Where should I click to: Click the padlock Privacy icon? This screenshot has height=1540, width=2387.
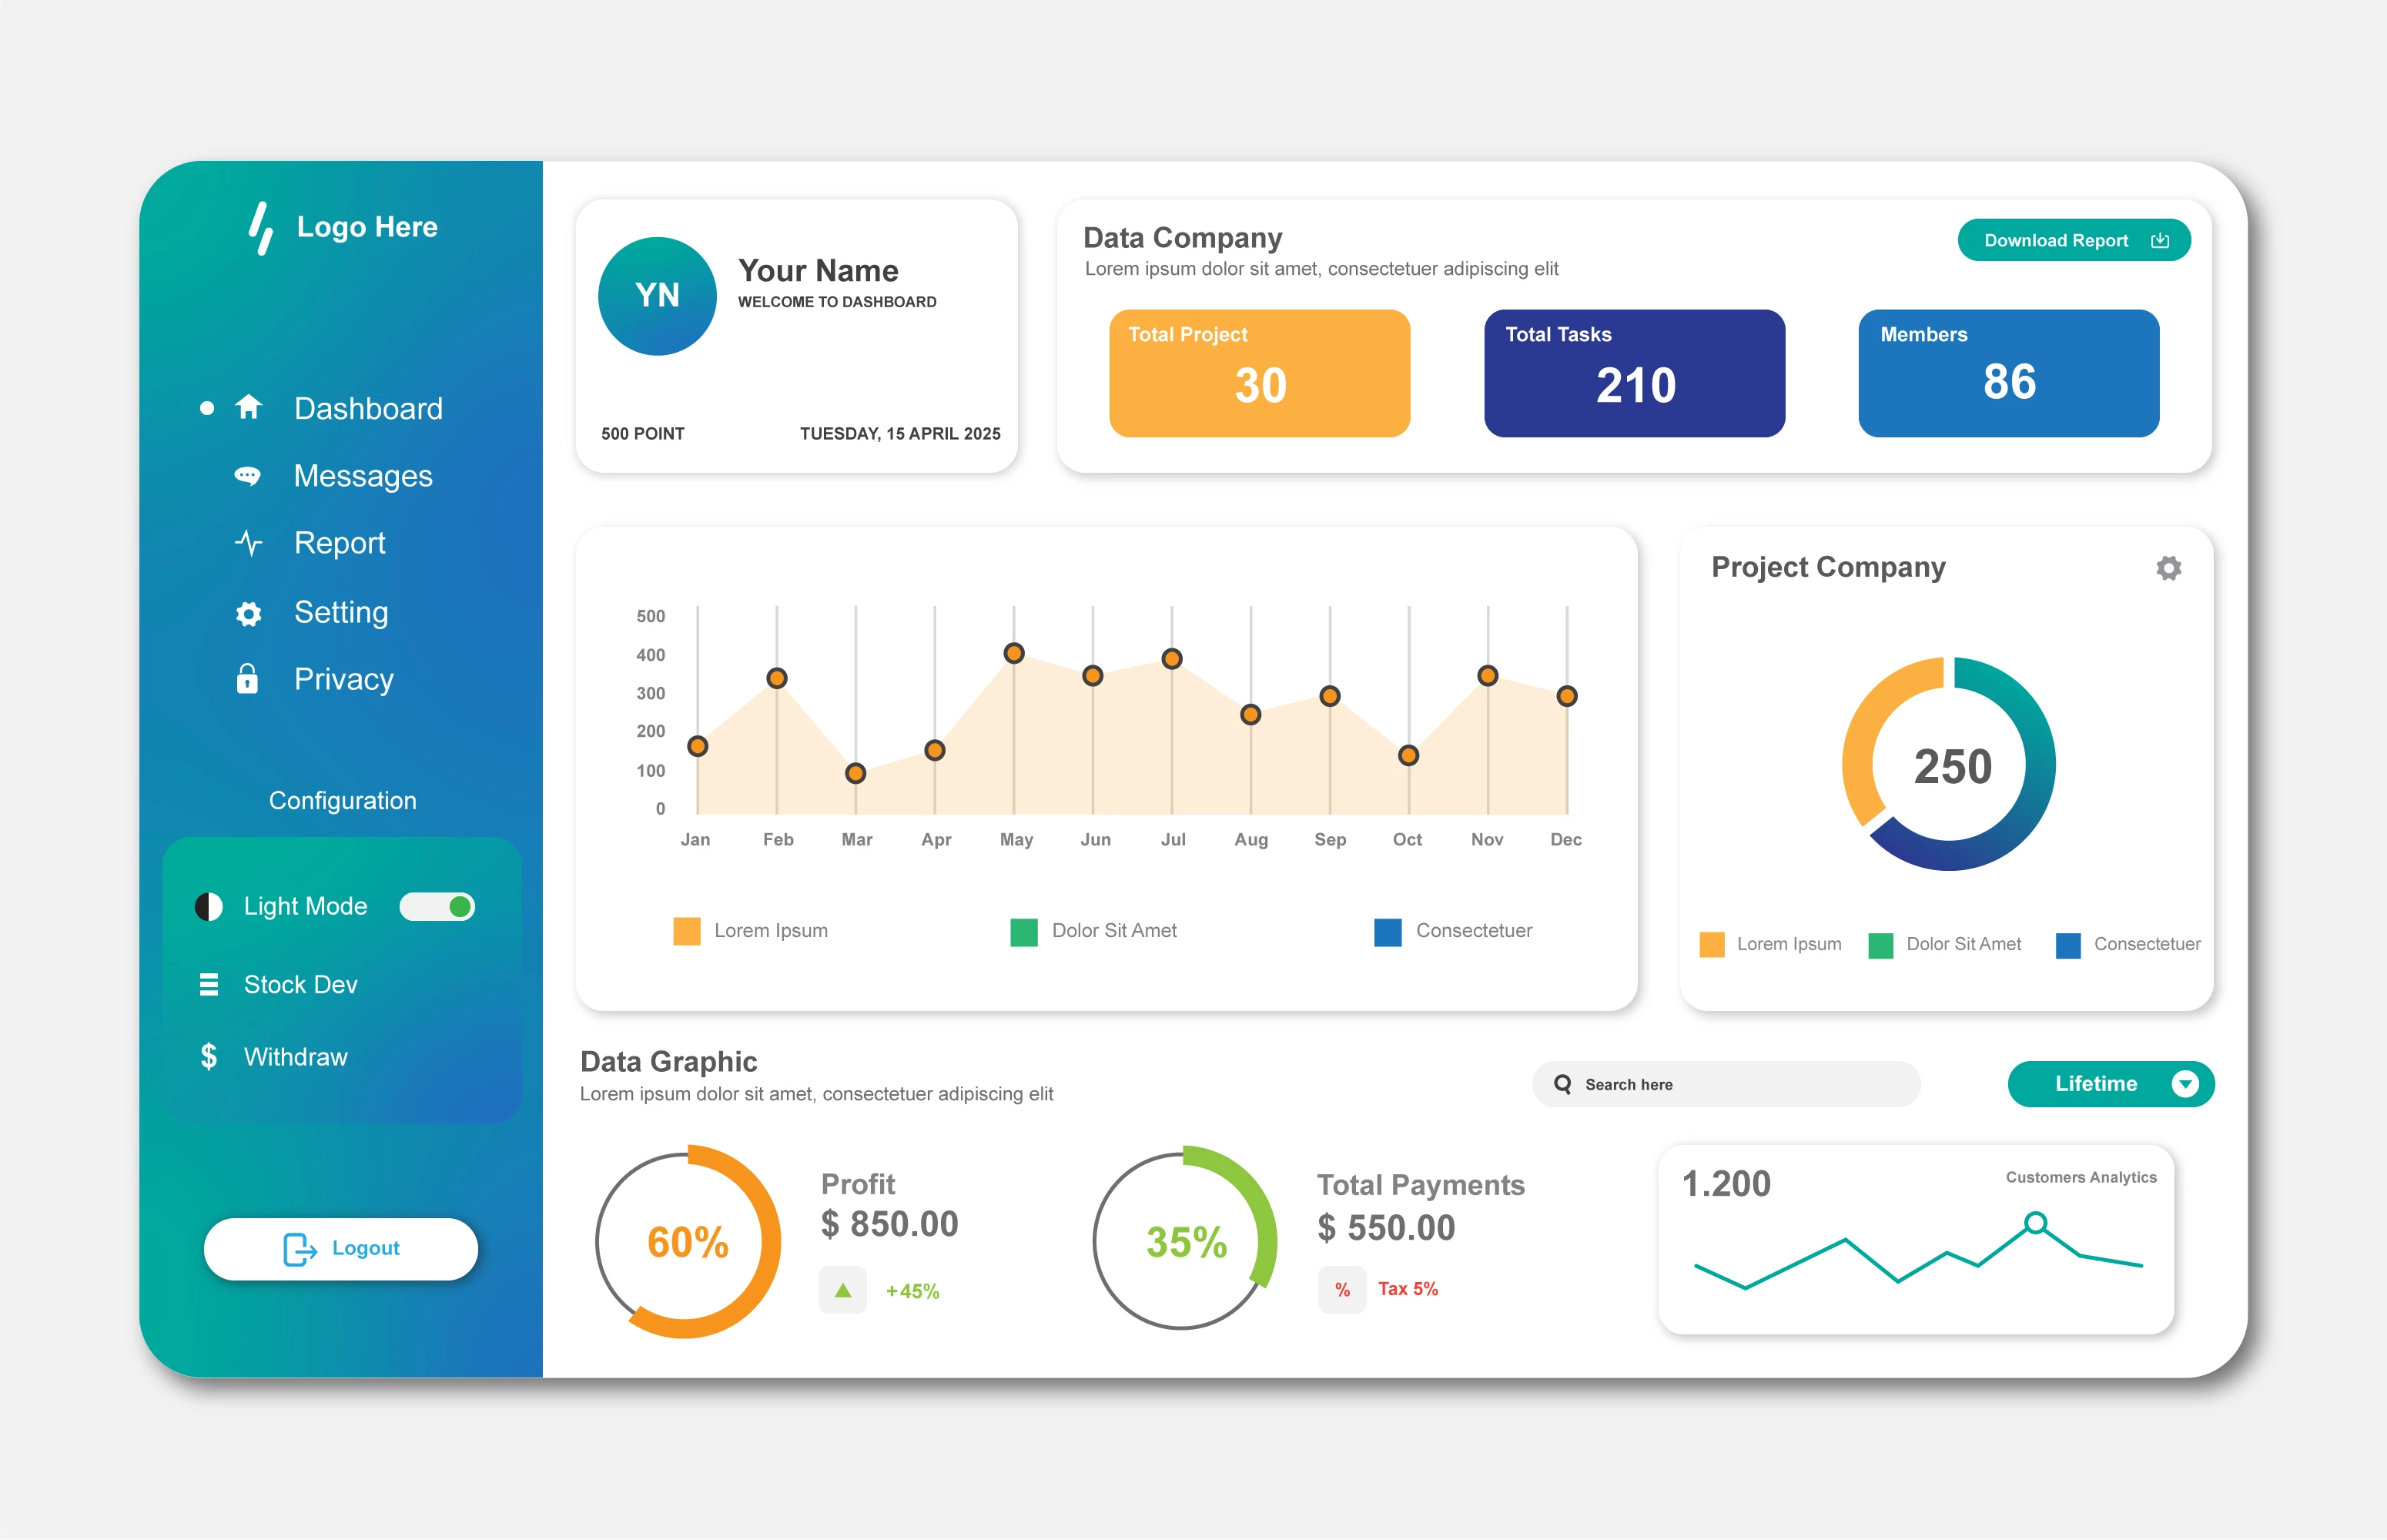click(x=247, y=679)
